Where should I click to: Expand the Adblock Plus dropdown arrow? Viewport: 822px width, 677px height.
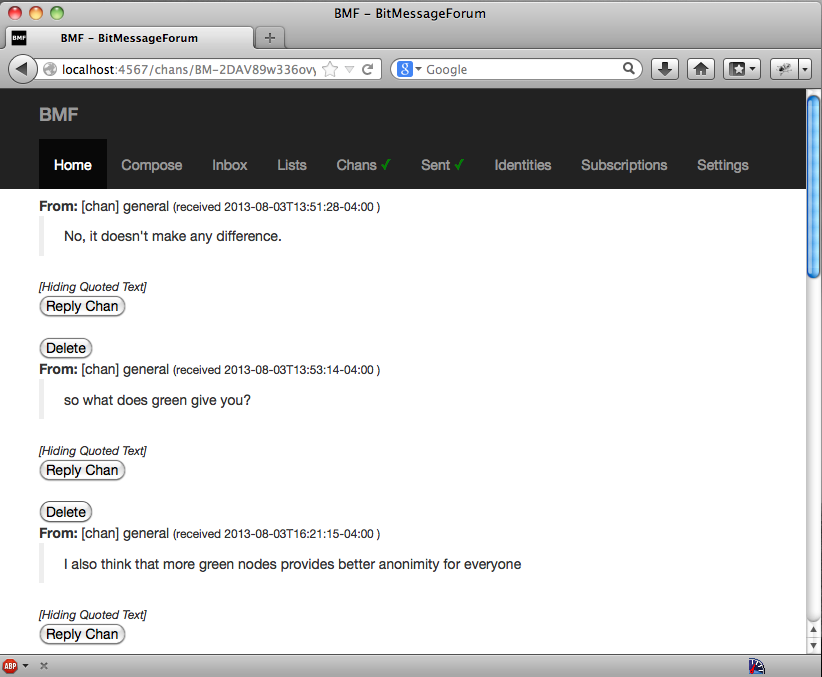pyautogui.click(x=26, y=666)
